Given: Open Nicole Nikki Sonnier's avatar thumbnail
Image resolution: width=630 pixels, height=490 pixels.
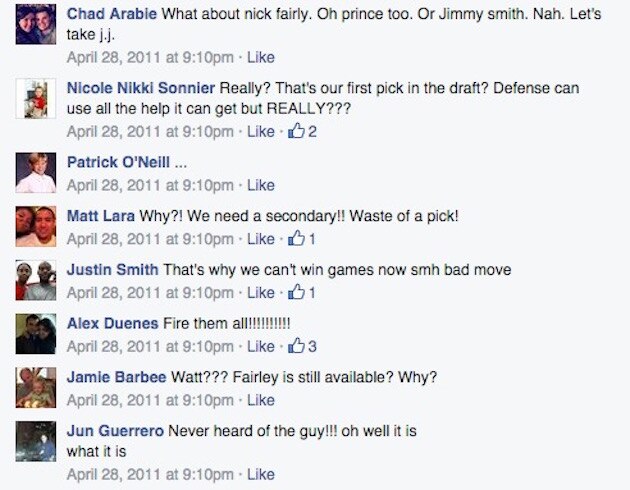Looking at the screenshot, I should 36,98.
